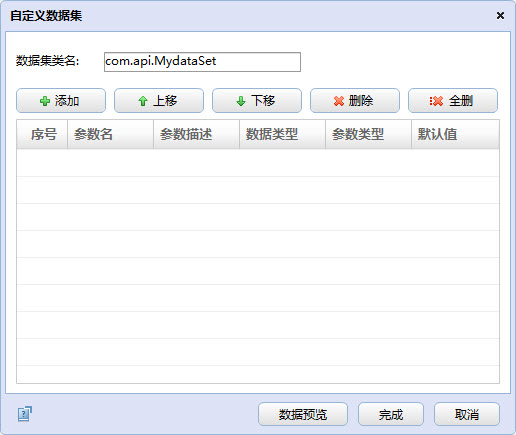
Task: Open the help icon in the footer
Action: coord(25,414)
